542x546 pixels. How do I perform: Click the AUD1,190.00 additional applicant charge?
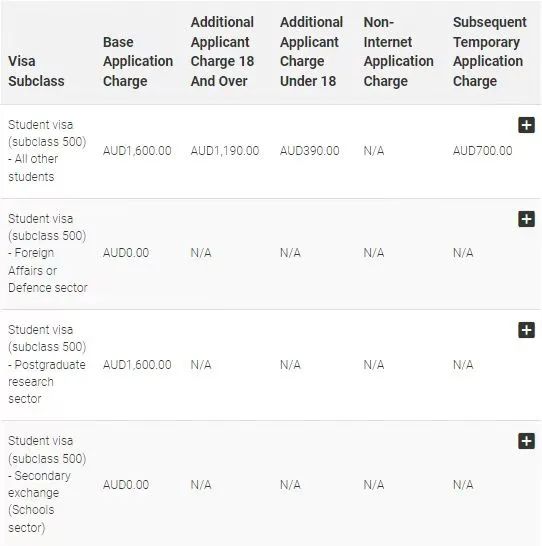[x=225, y=151]
